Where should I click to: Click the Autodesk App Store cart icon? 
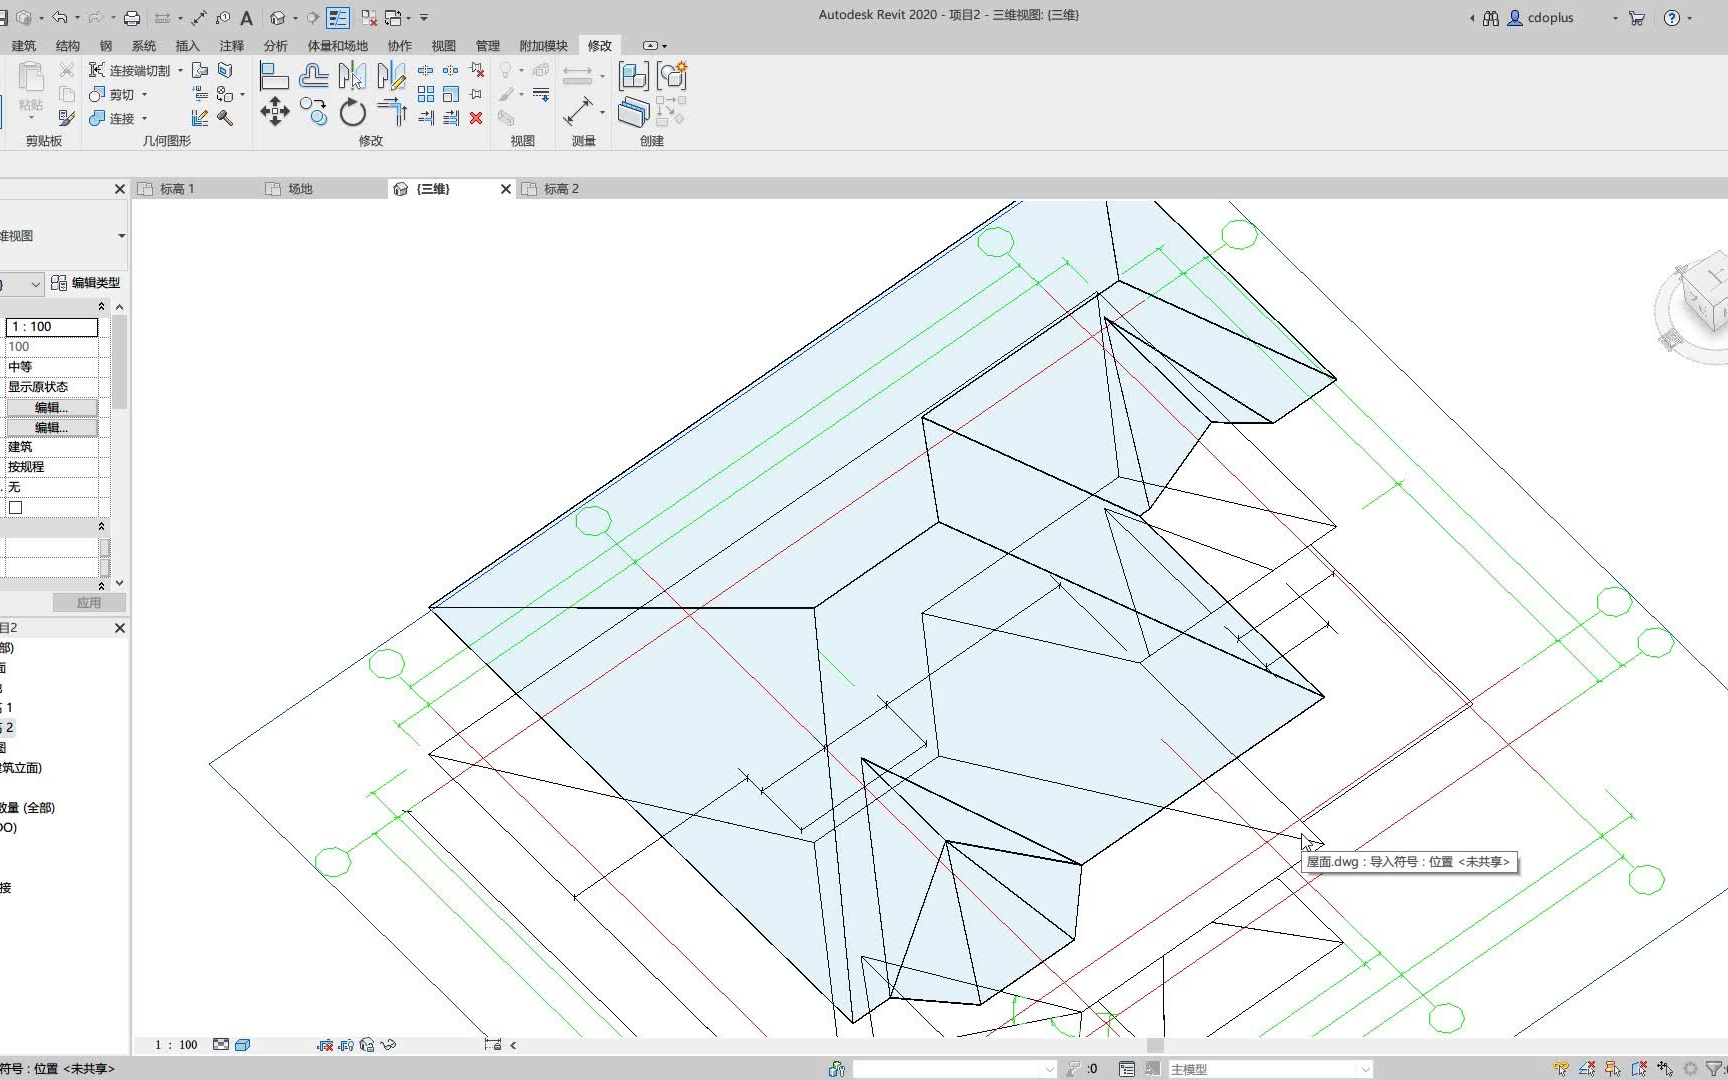(1637, 18)
